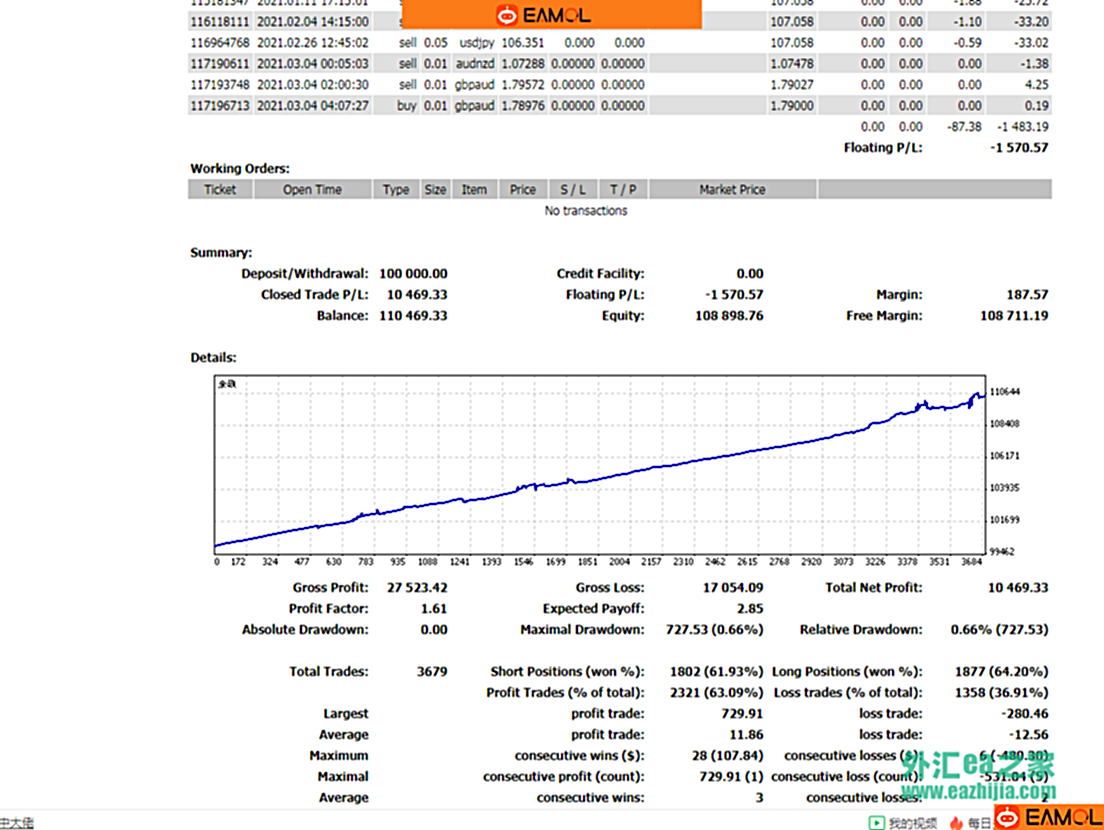Click open time 2021.02.26 12:45:02
The image size is (1104, 830).
pos(313,43)
